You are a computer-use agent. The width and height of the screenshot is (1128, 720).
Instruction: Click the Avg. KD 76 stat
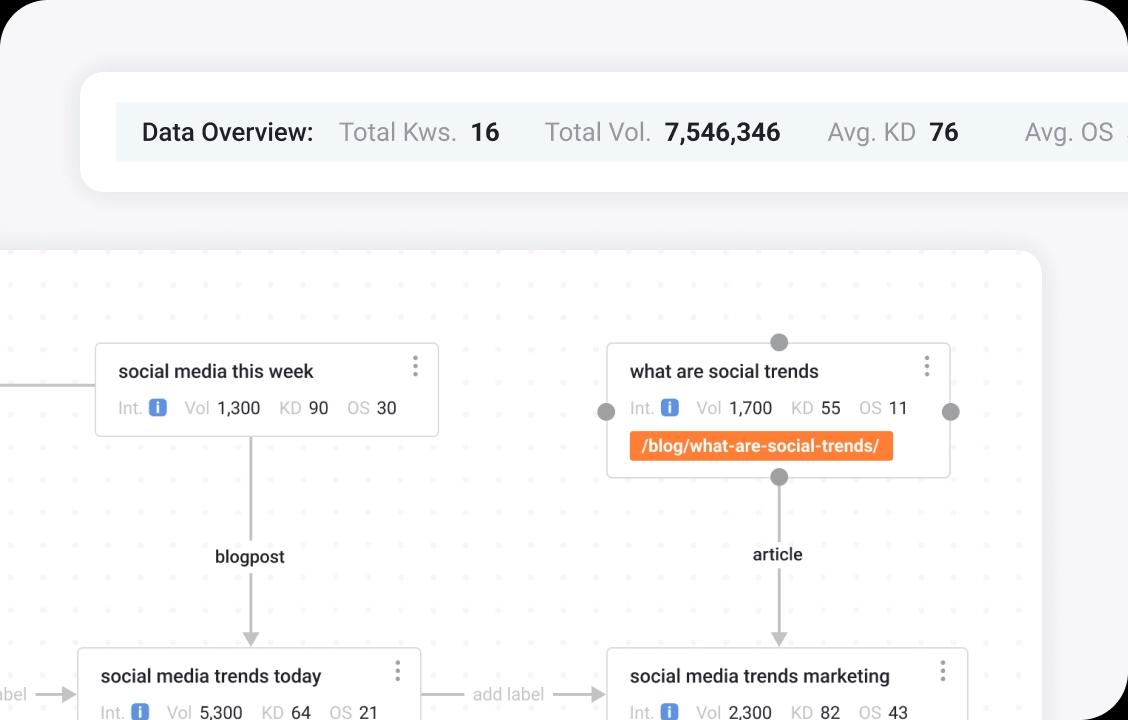coord(892,132)
